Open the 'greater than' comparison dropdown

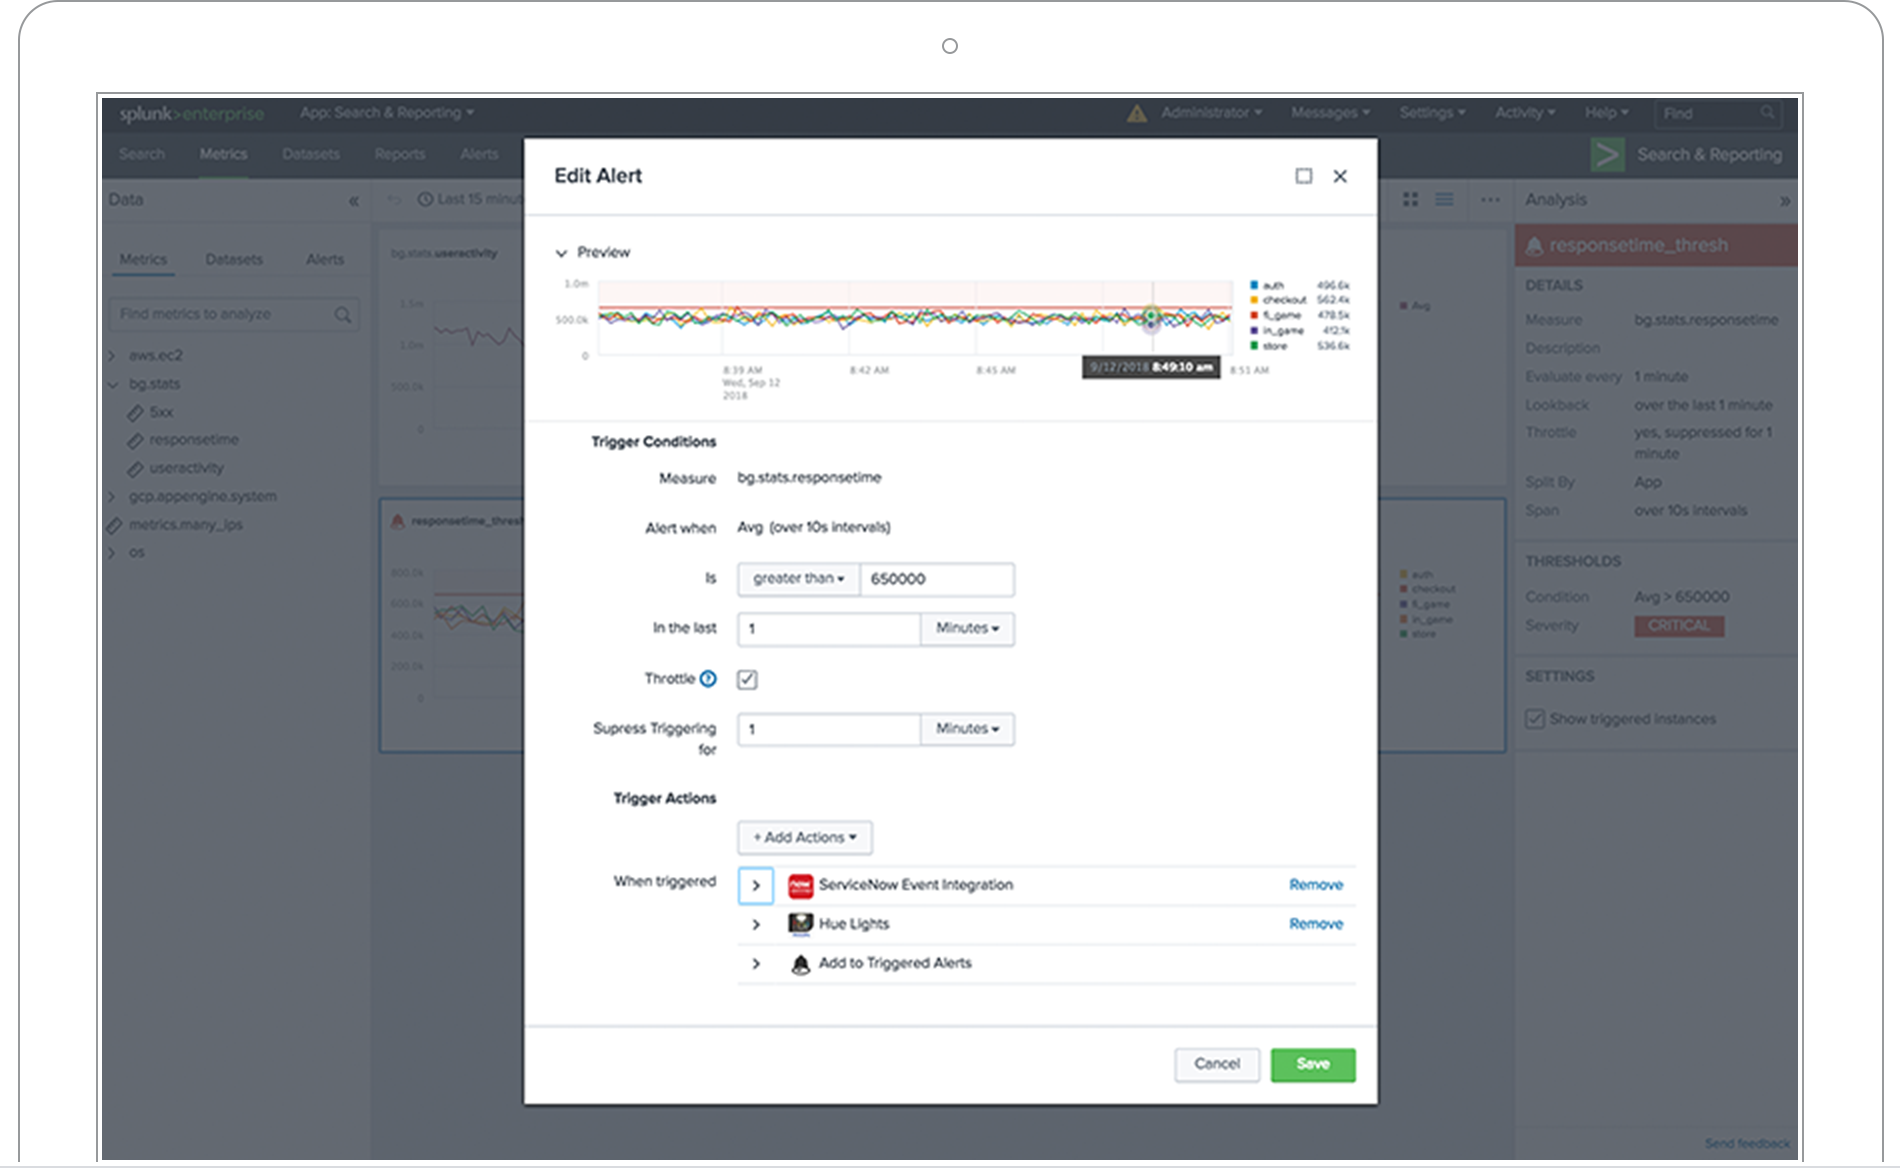798,579
